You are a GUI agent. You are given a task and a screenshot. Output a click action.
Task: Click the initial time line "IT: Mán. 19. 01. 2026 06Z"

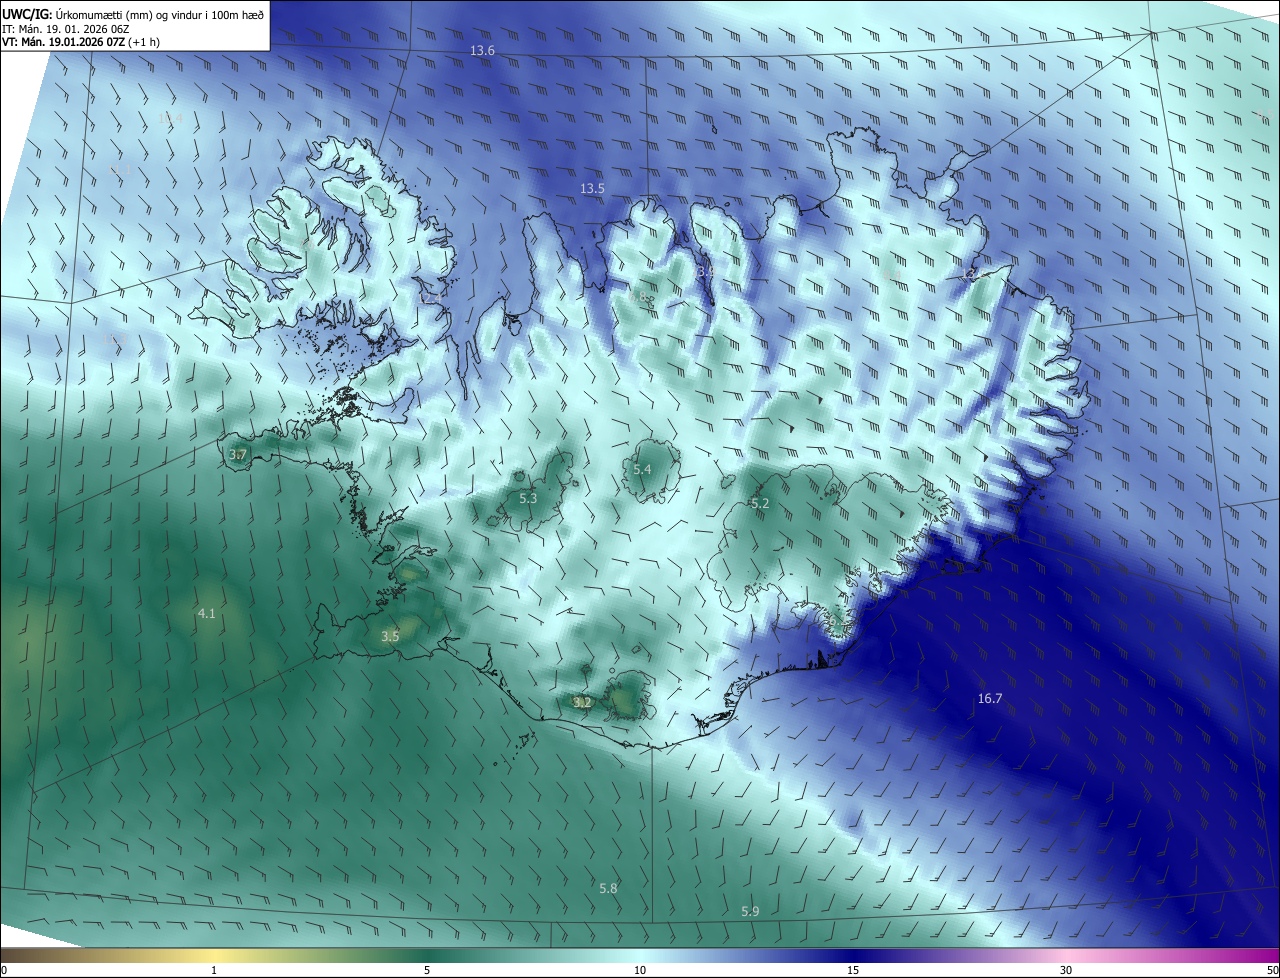click(x=65, y=29)
